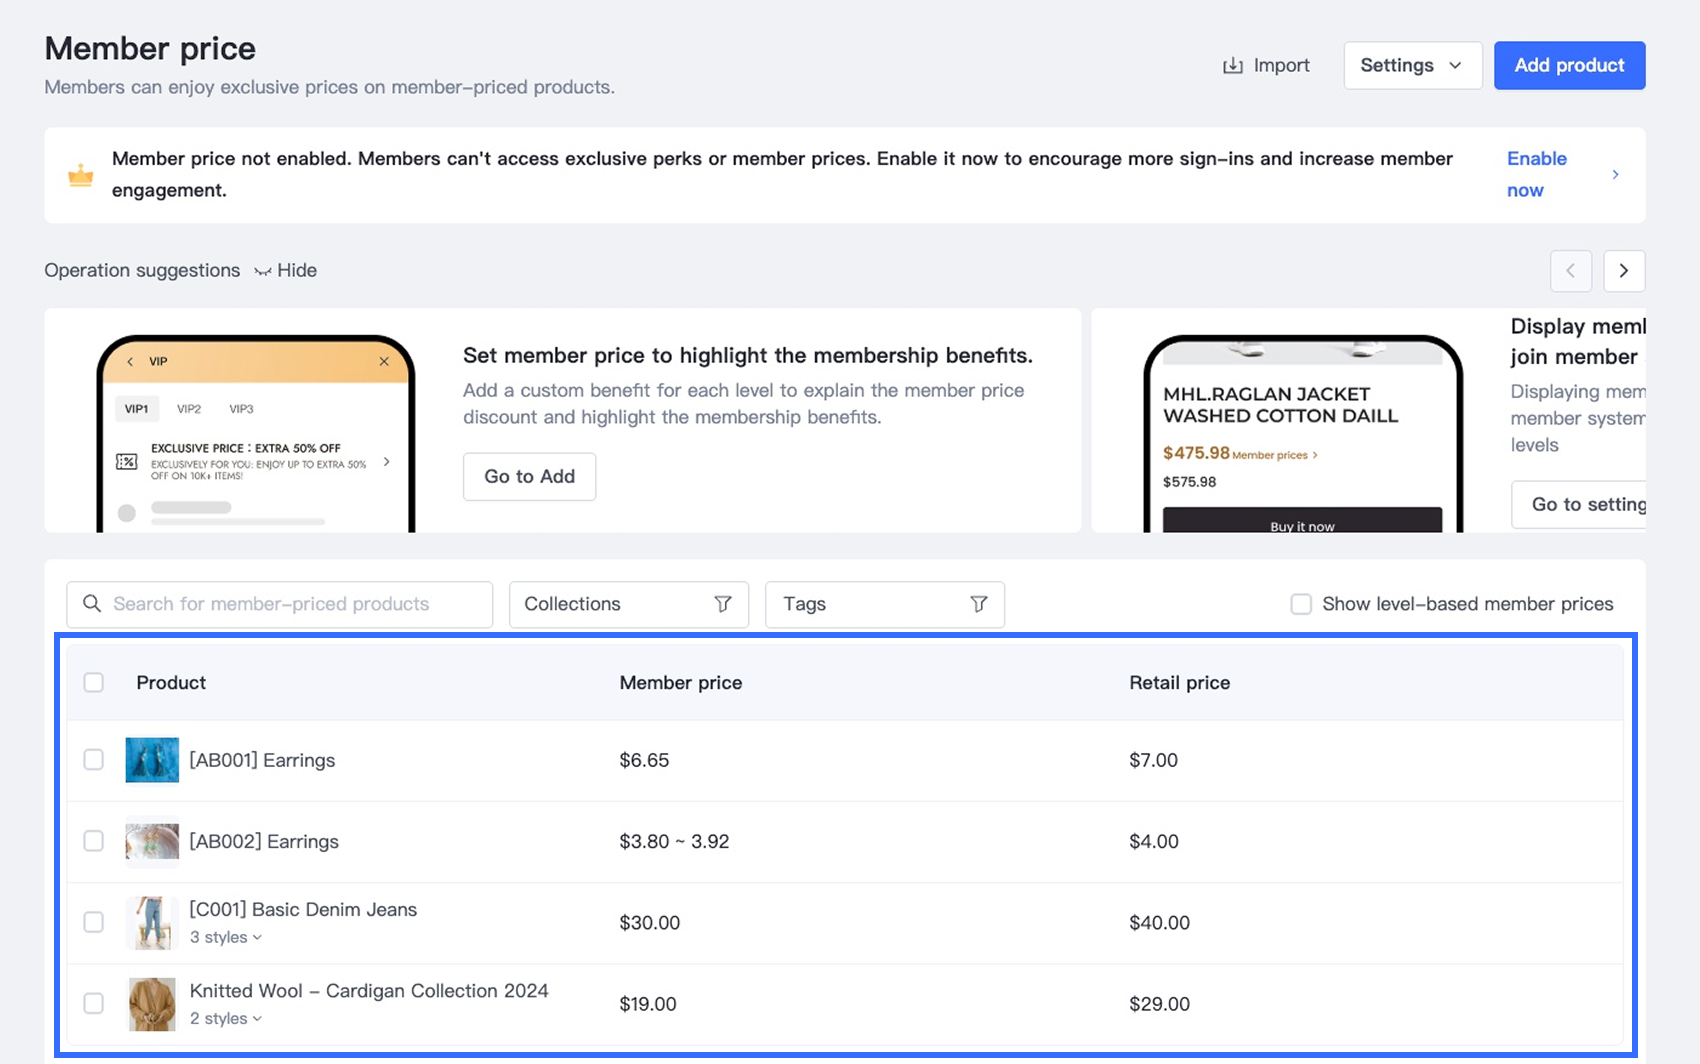
Task: Open the Settings dropdown
Action: [x=1412, y=66]
